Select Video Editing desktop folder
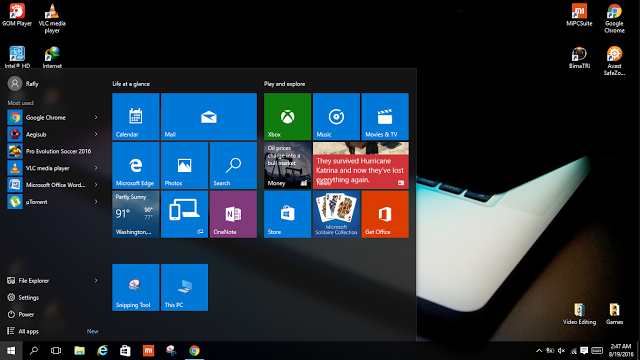This screenshot has height=360, width=640. [579, 314]
